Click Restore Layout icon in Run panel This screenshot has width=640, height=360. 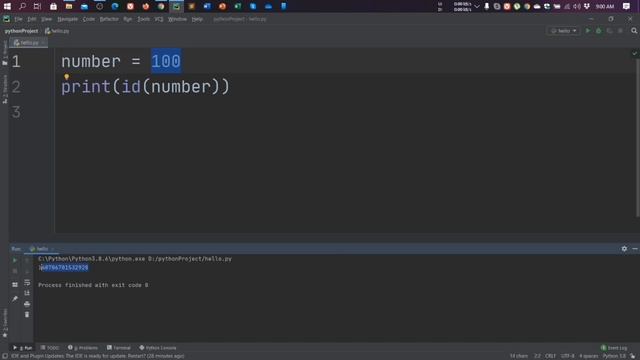click(15, 285)
